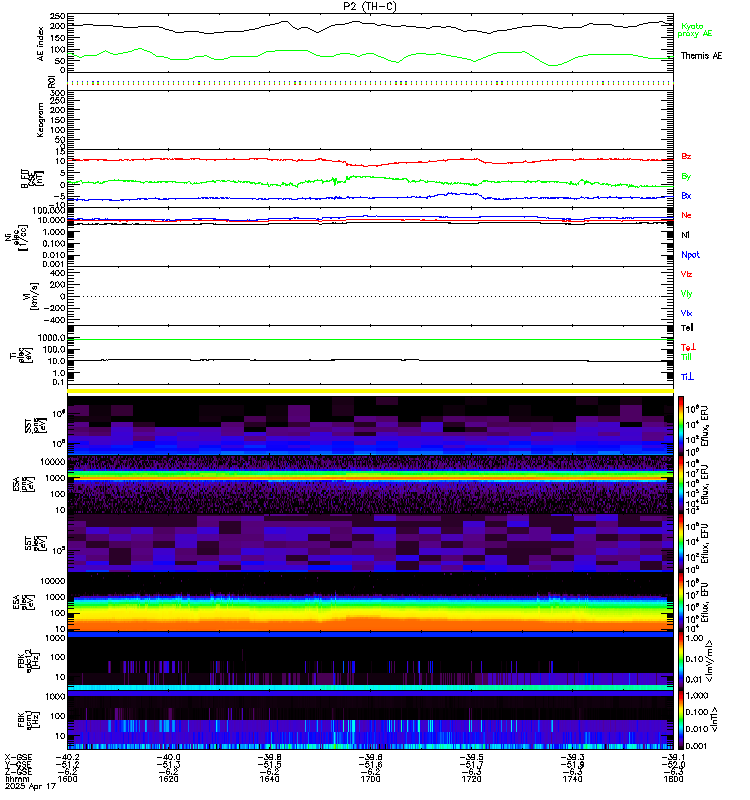The width and height of the screenshot is (750, 800).
Task: Click the "AE index" axis label
Action: click(x=40, y=44)
